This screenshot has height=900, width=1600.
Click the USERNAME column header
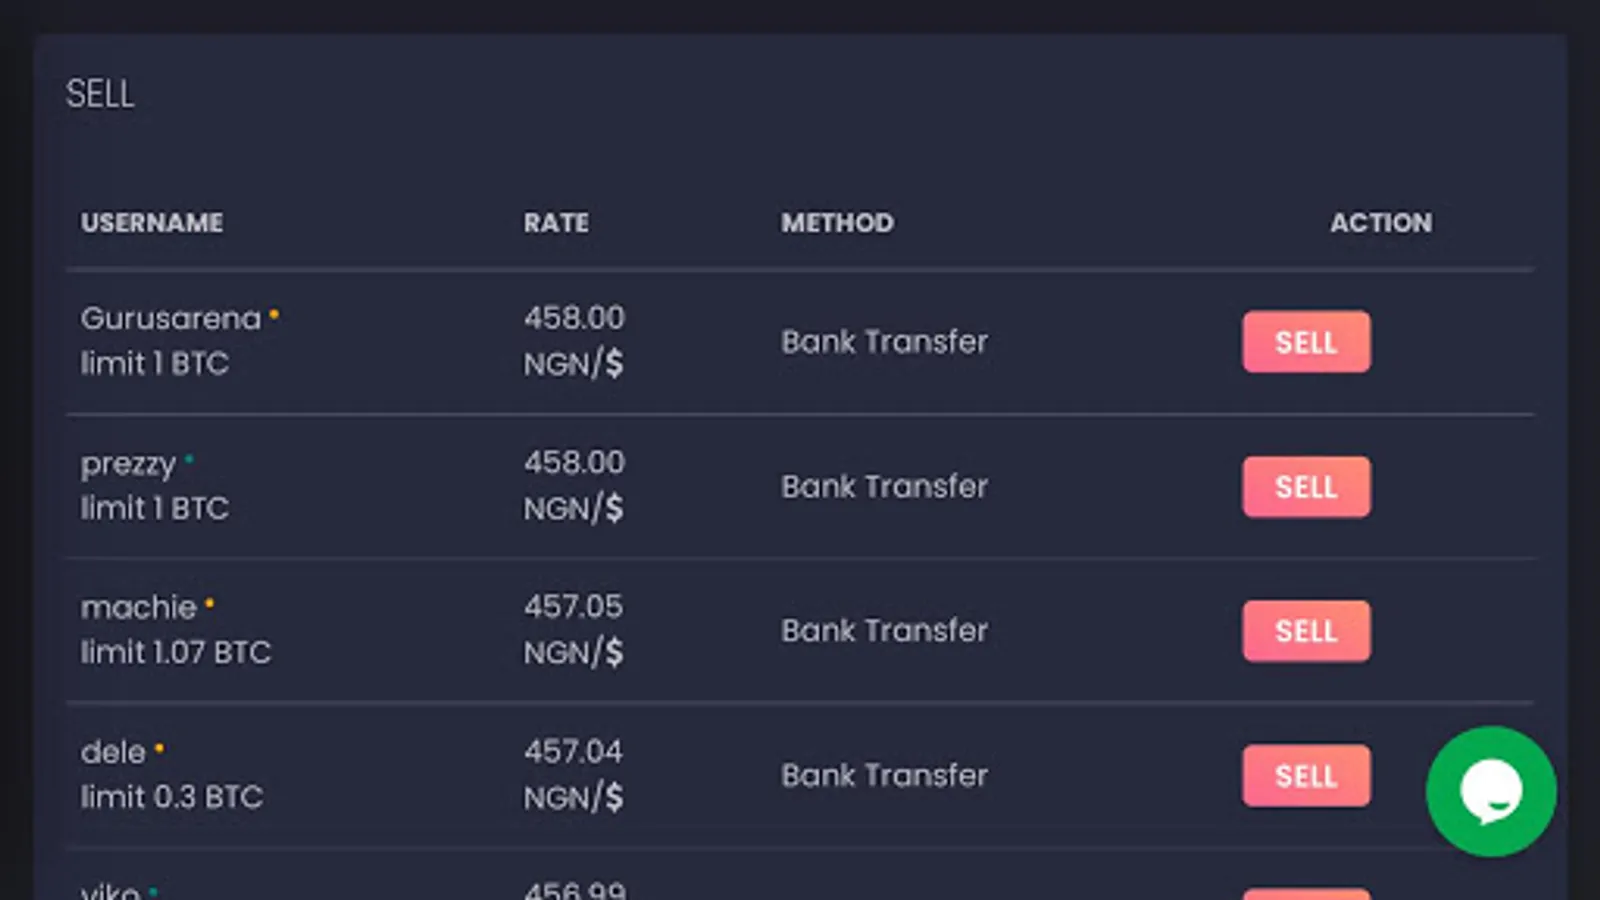(x=152, y=222)
